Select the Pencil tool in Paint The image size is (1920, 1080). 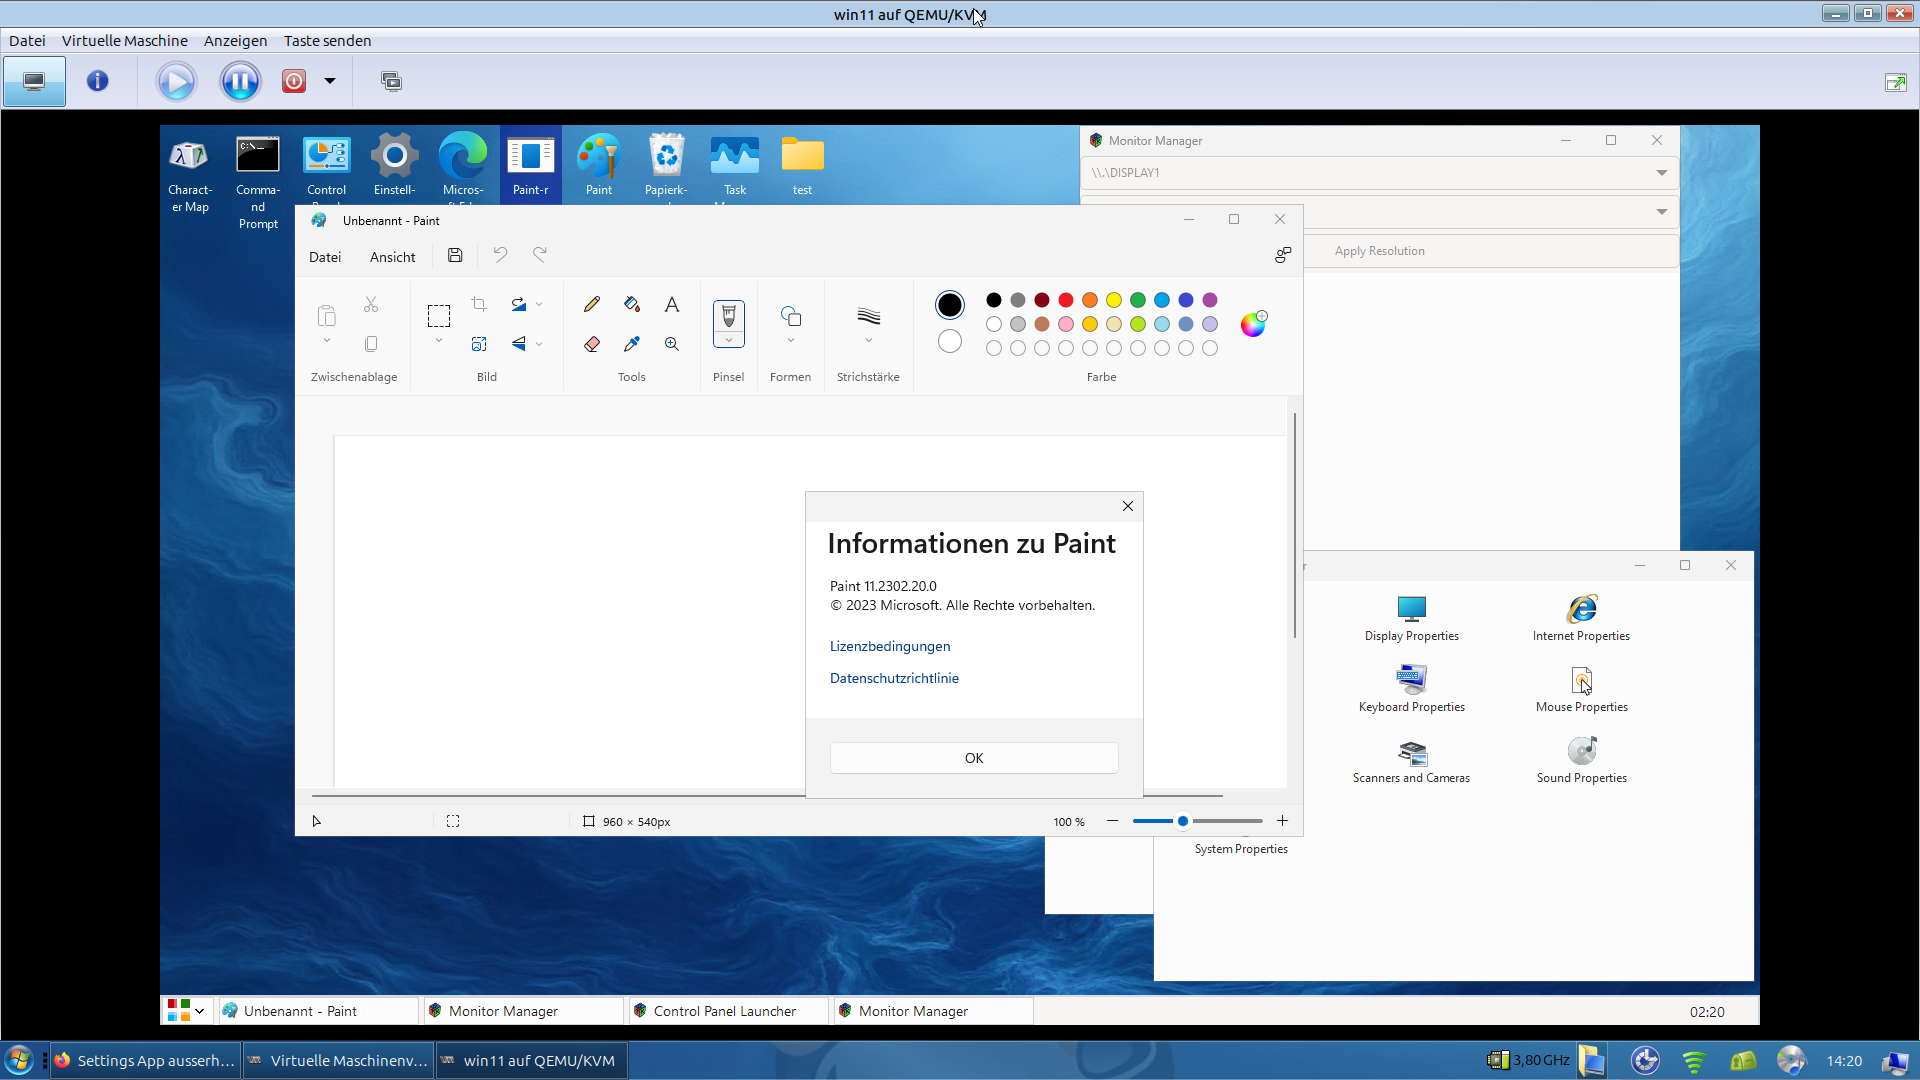coord(592,304)
